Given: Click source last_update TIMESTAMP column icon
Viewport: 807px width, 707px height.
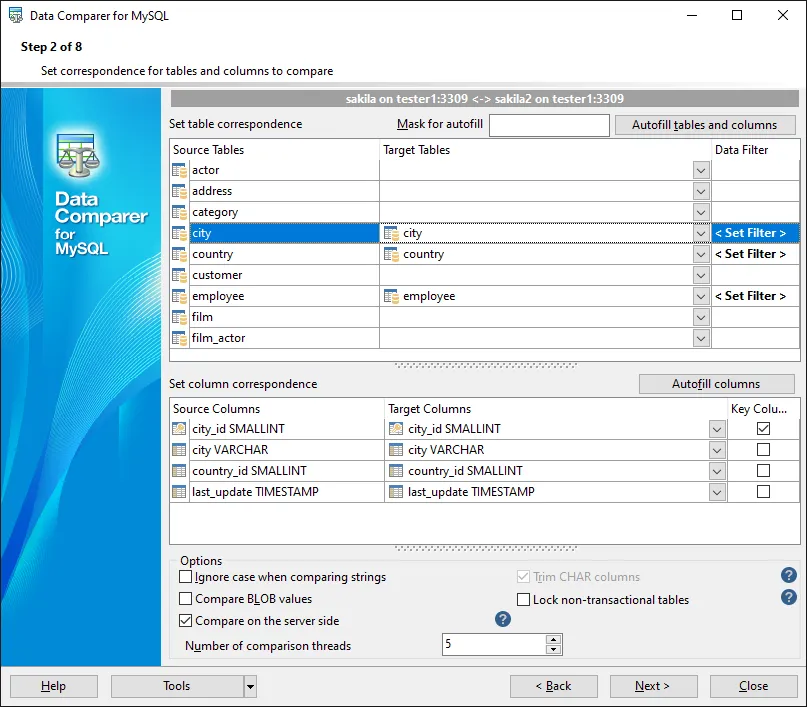Looking at the screenshot, I should (179, 492).
